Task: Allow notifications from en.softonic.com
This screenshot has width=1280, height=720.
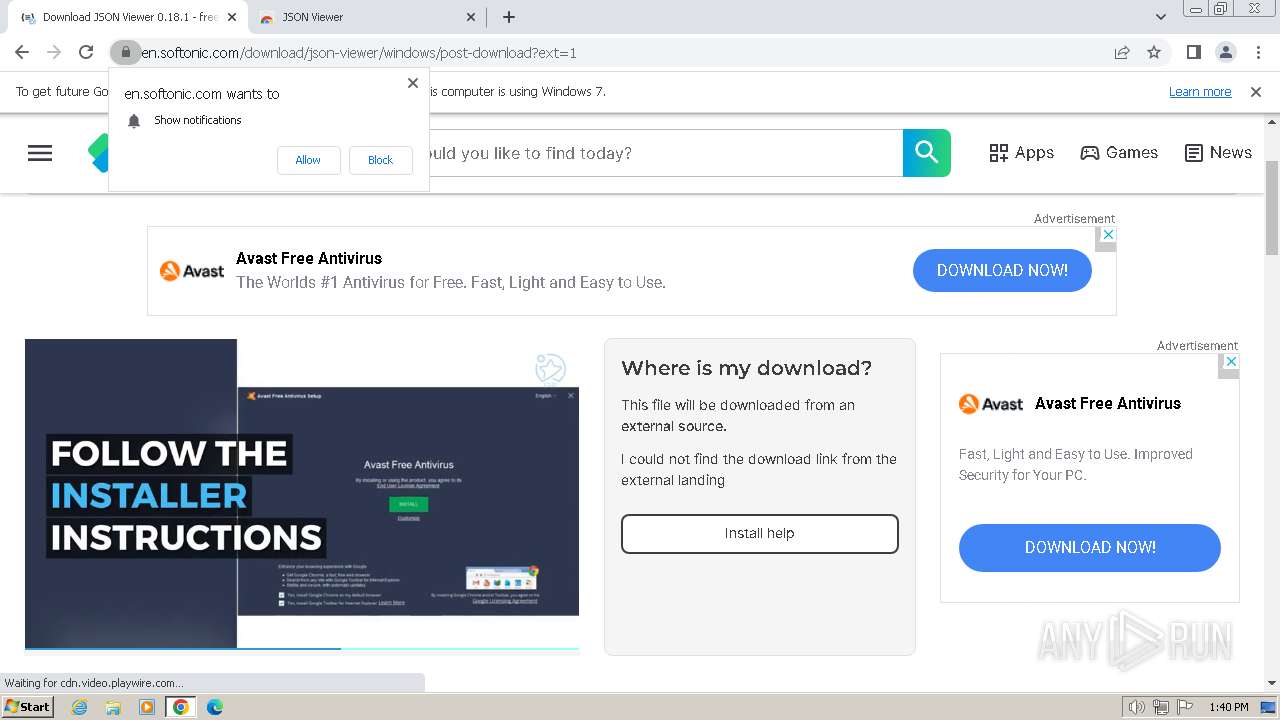Action: tap(308, 160)
